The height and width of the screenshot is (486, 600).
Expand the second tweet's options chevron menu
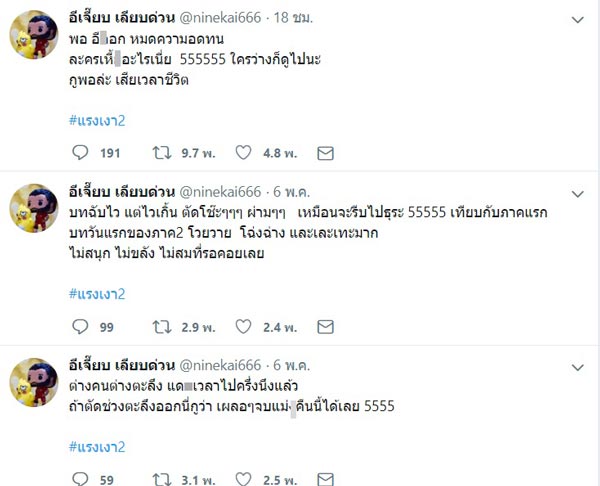point(577,192)
